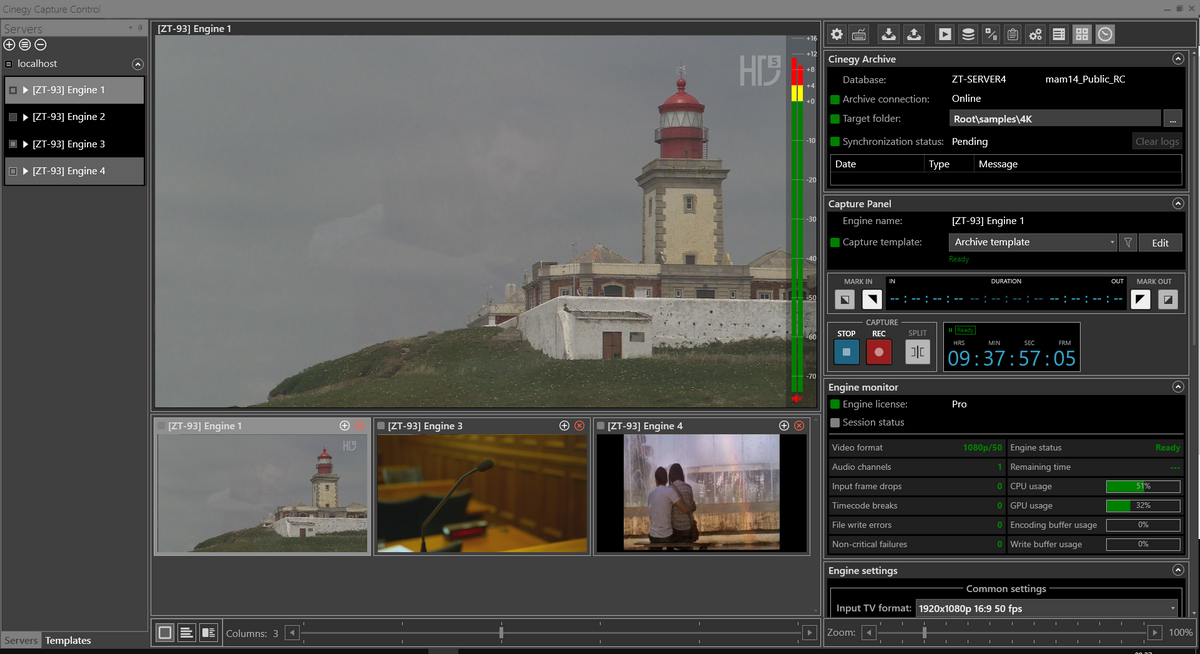This screenshot has width=1200, height=654.
Task: Collapse the Cinegy Archive panel
Action: coord(1178,58)
